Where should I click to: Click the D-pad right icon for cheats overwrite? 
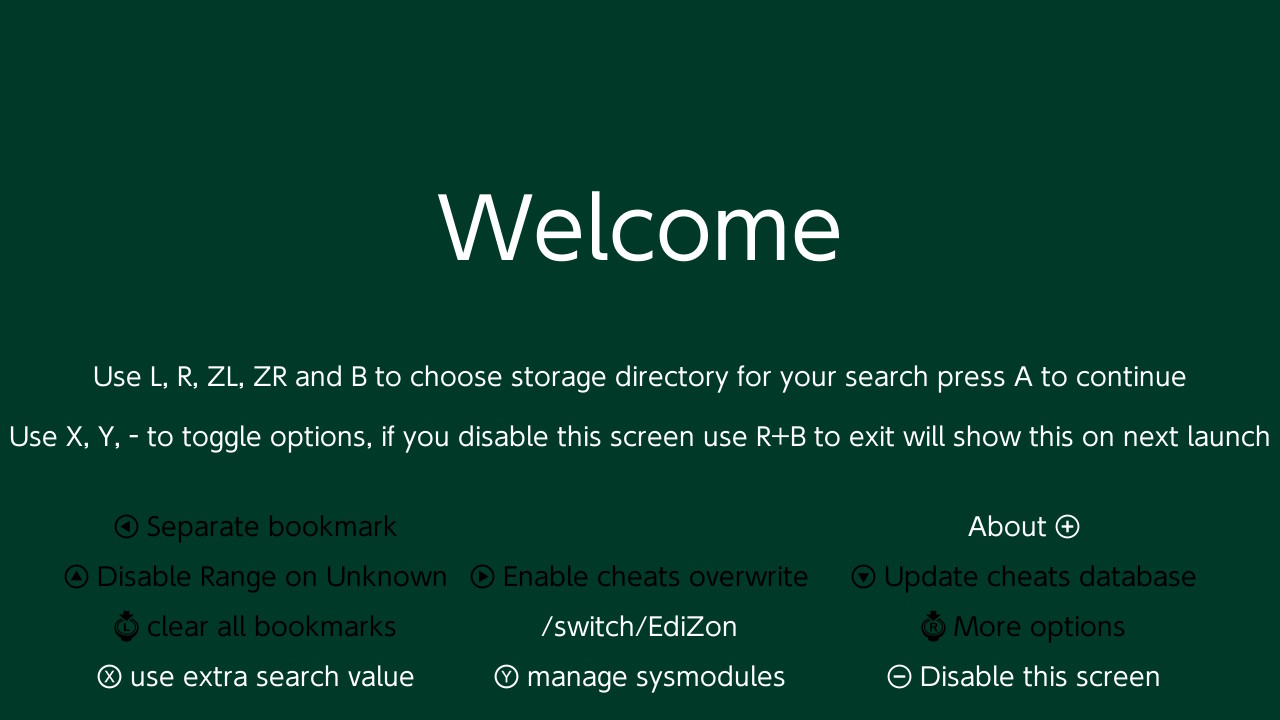click(482, 577)
